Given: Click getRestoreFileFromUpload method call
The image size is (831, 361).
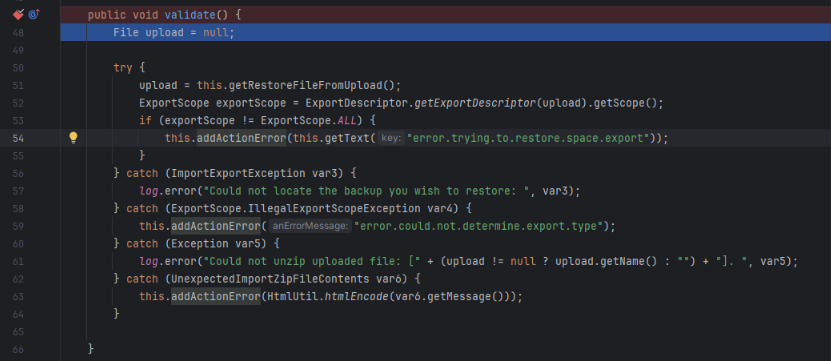Looking at the screenshot, I should point(305,85).
